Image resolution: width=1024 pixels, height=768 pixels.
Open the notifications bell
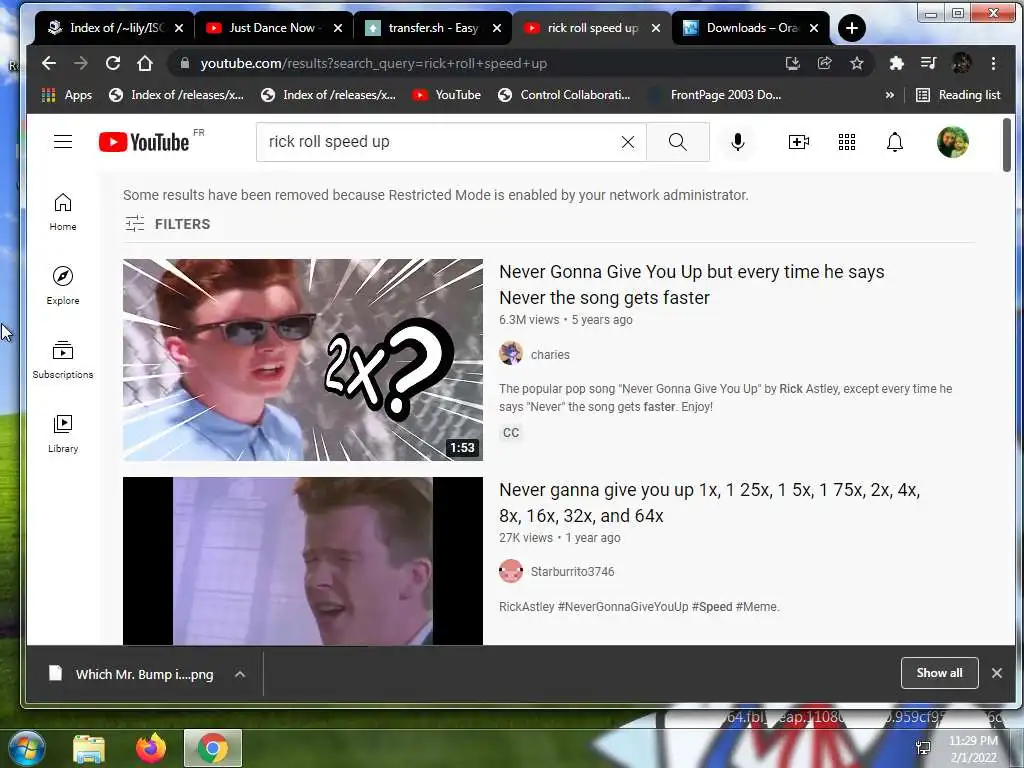894,142
